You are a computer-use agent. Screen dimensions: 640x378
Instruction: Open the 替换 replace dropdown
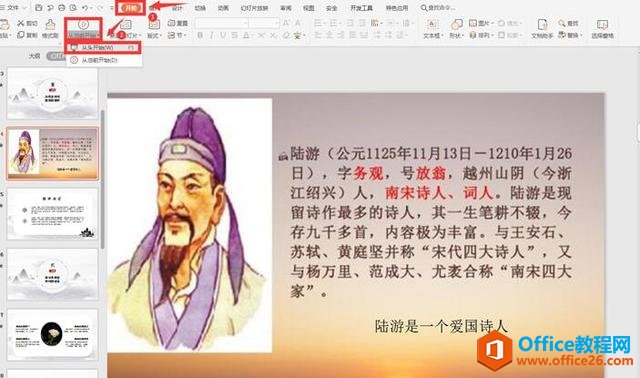point(570,36)
